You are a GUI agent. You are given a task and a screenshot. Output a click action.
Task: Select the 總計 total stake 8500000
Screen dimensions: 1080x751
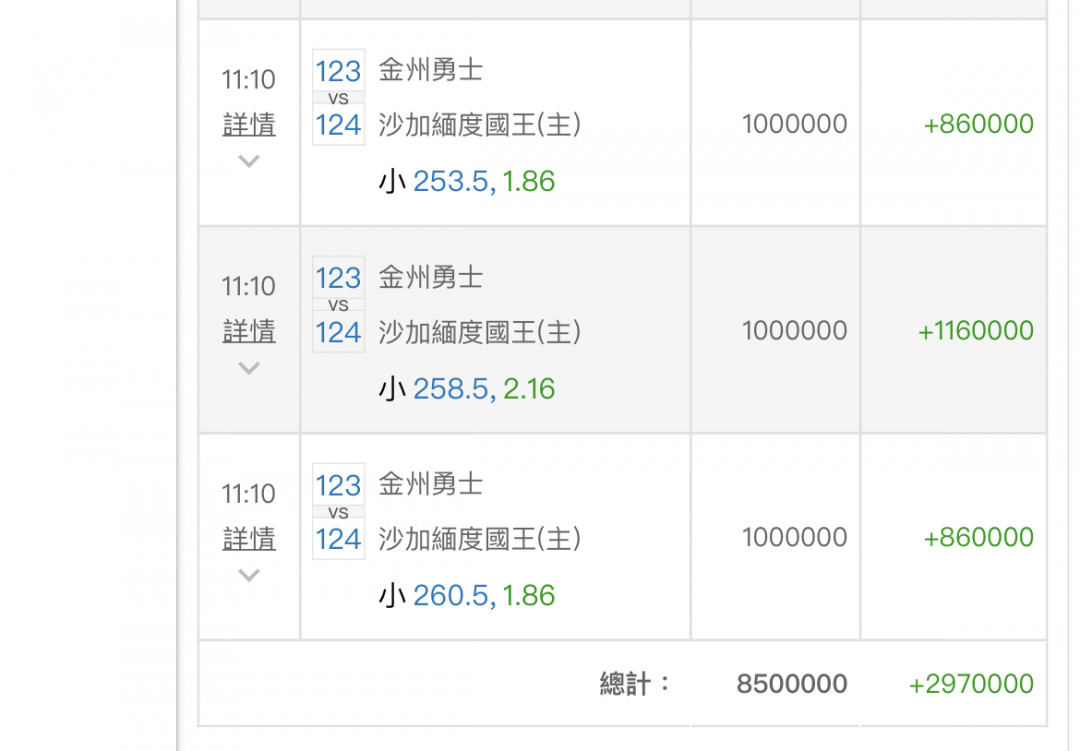792,684
